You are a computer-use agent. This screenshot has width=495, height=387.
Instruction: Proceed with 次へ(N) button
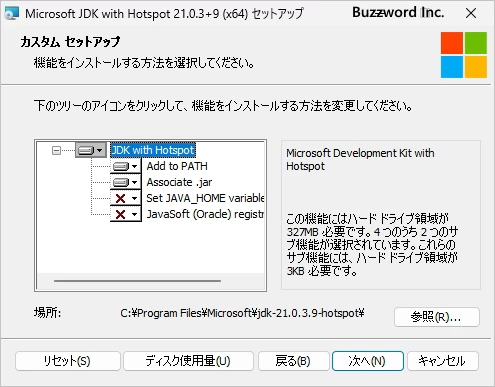click(368, 361)
